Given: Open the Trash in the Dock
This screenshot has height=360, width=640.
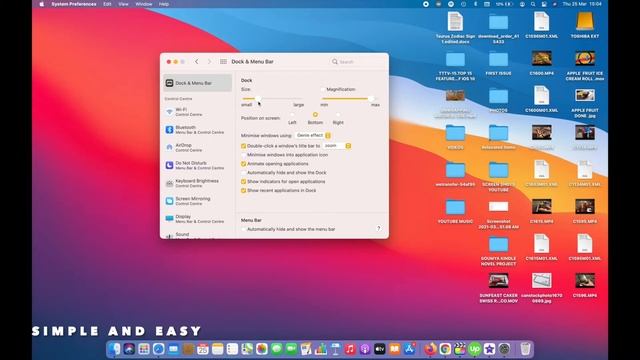Looking at the screenshot, I should [525, 349].
